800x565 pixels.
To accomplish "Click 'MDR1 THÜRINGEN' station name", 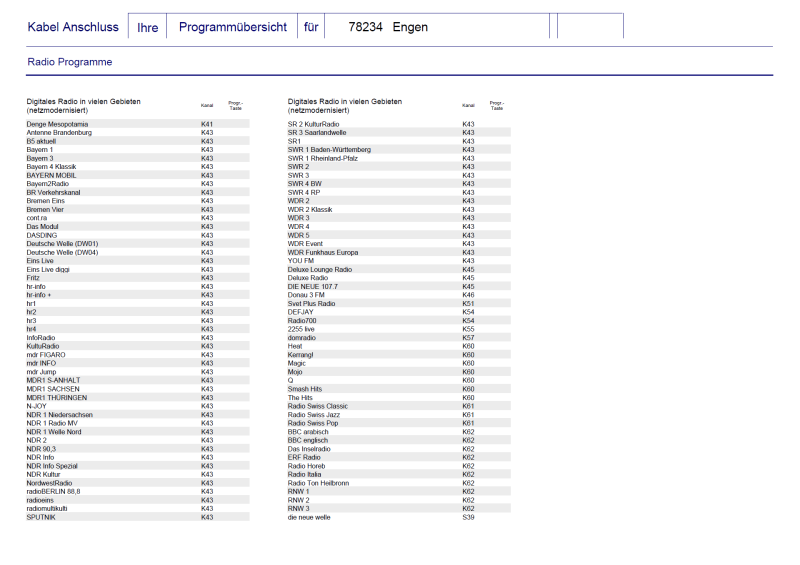I will click(x=57, y=398).
